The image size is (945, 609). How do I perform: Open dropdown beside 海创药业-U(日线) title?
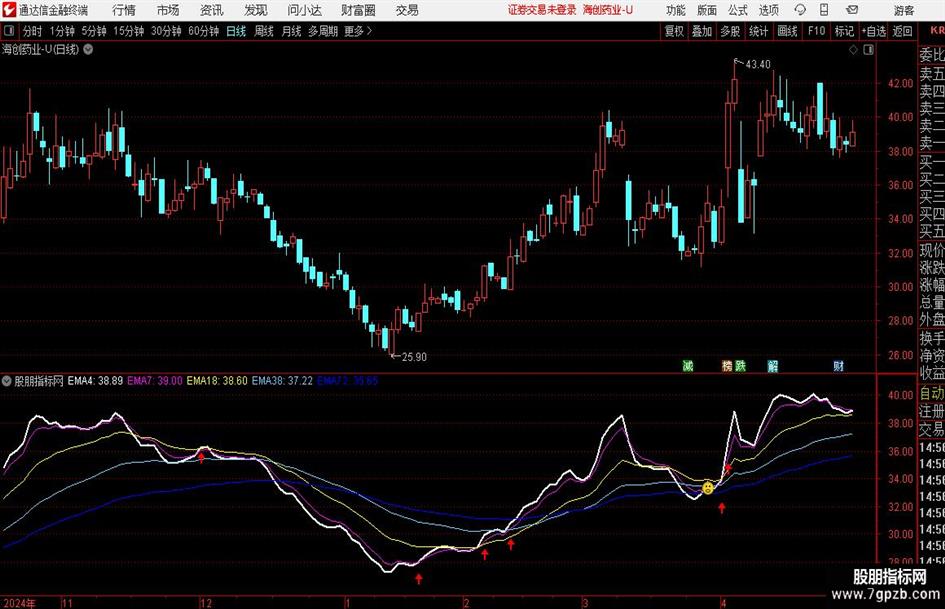(x=88, y=49)
